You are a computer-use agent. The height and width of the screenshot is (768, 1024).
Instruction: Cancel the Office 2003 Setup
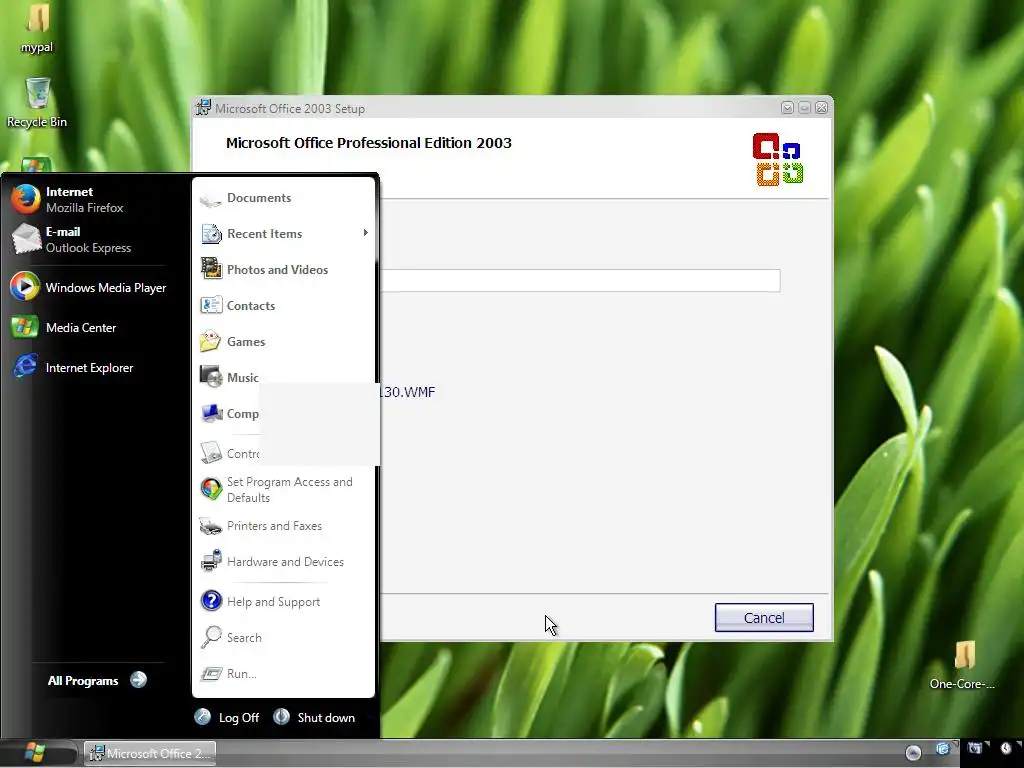pos(764,617)
